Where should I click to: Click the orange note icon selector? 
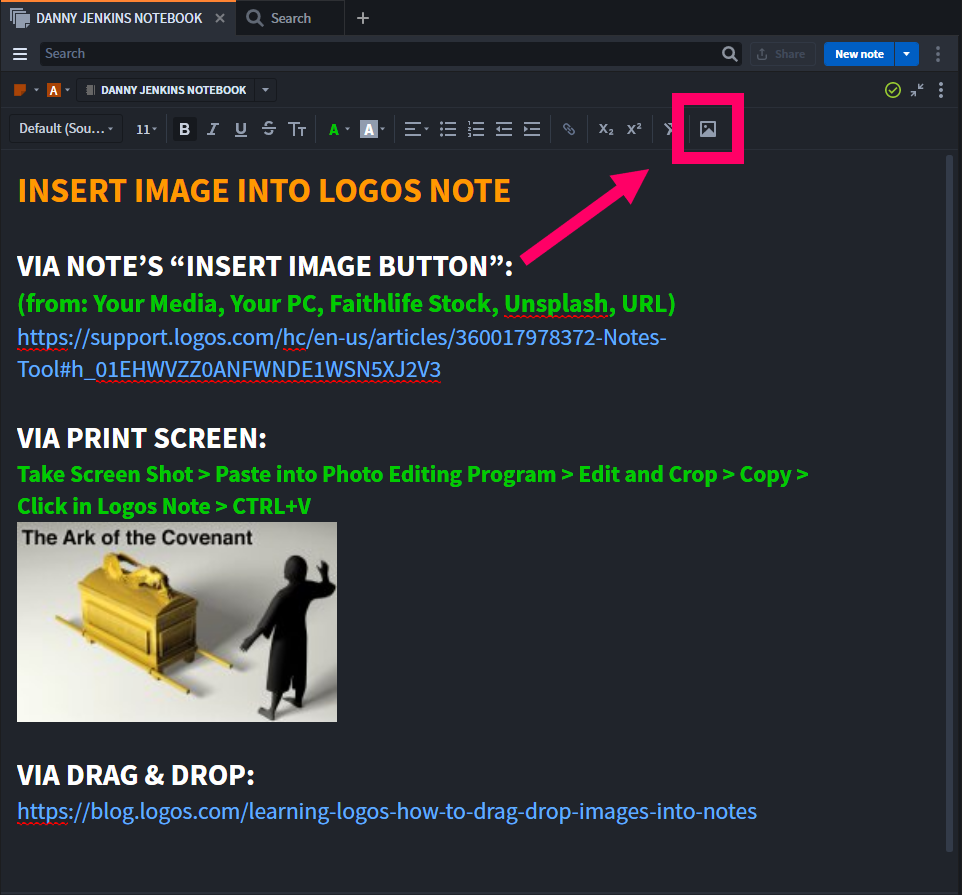click(x=20, y=90)
